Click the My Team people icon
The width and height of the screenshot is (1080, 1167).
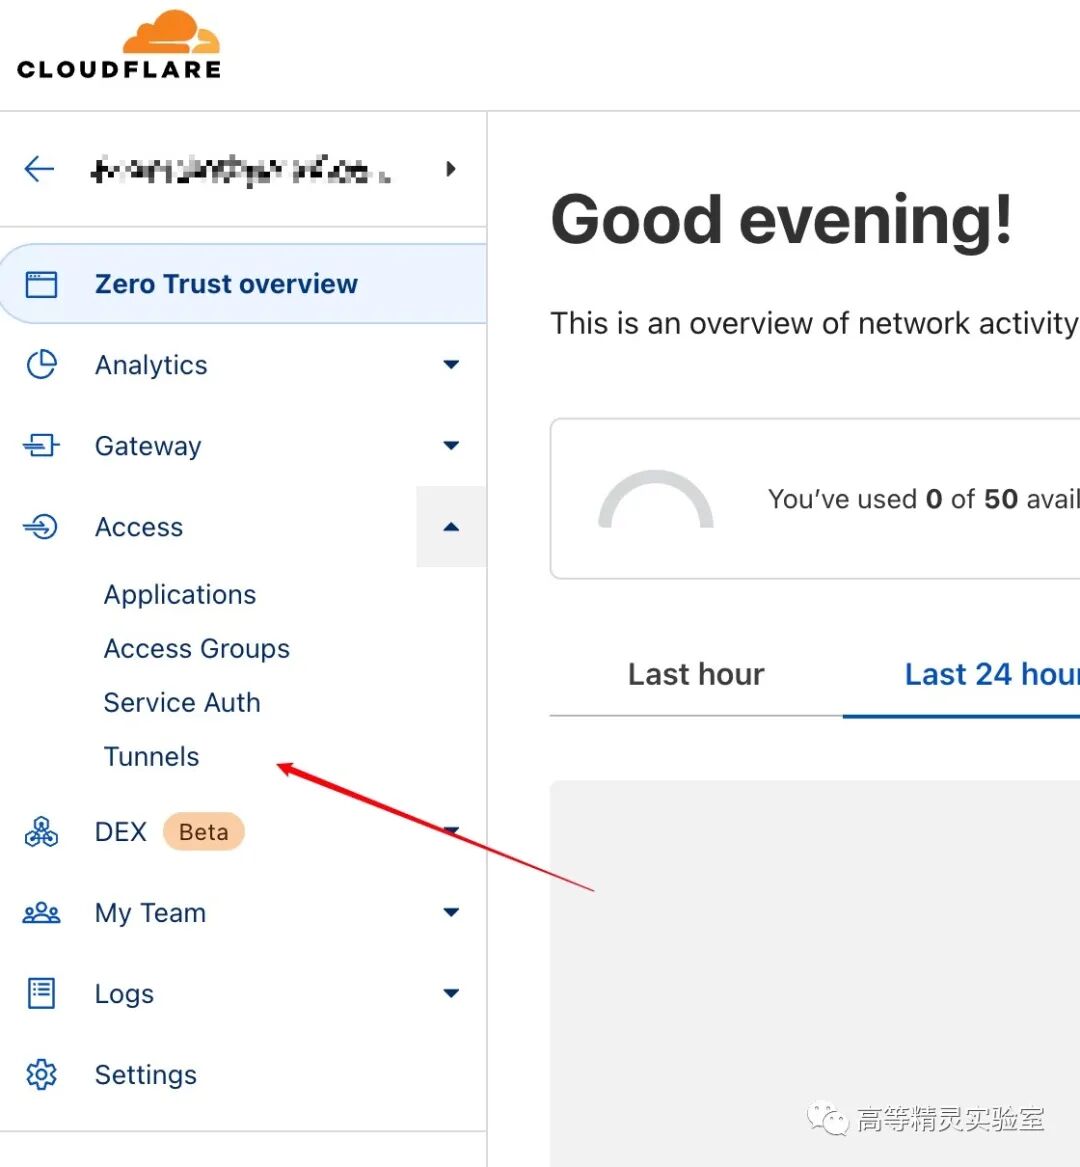point(41,912)
